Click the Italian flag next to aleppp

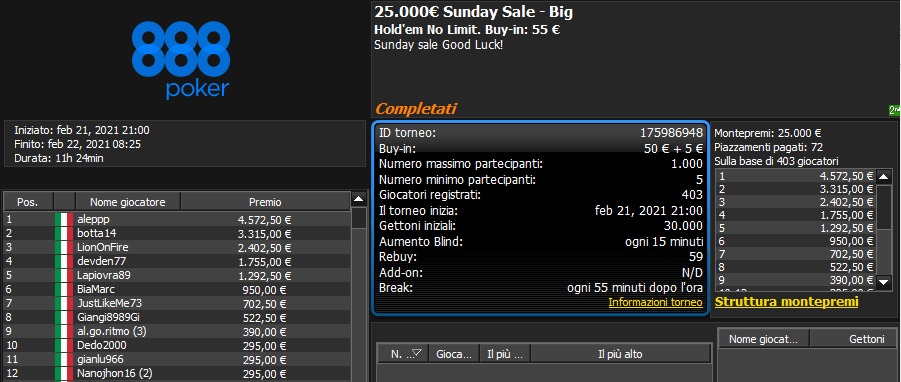tap(64, 219)
